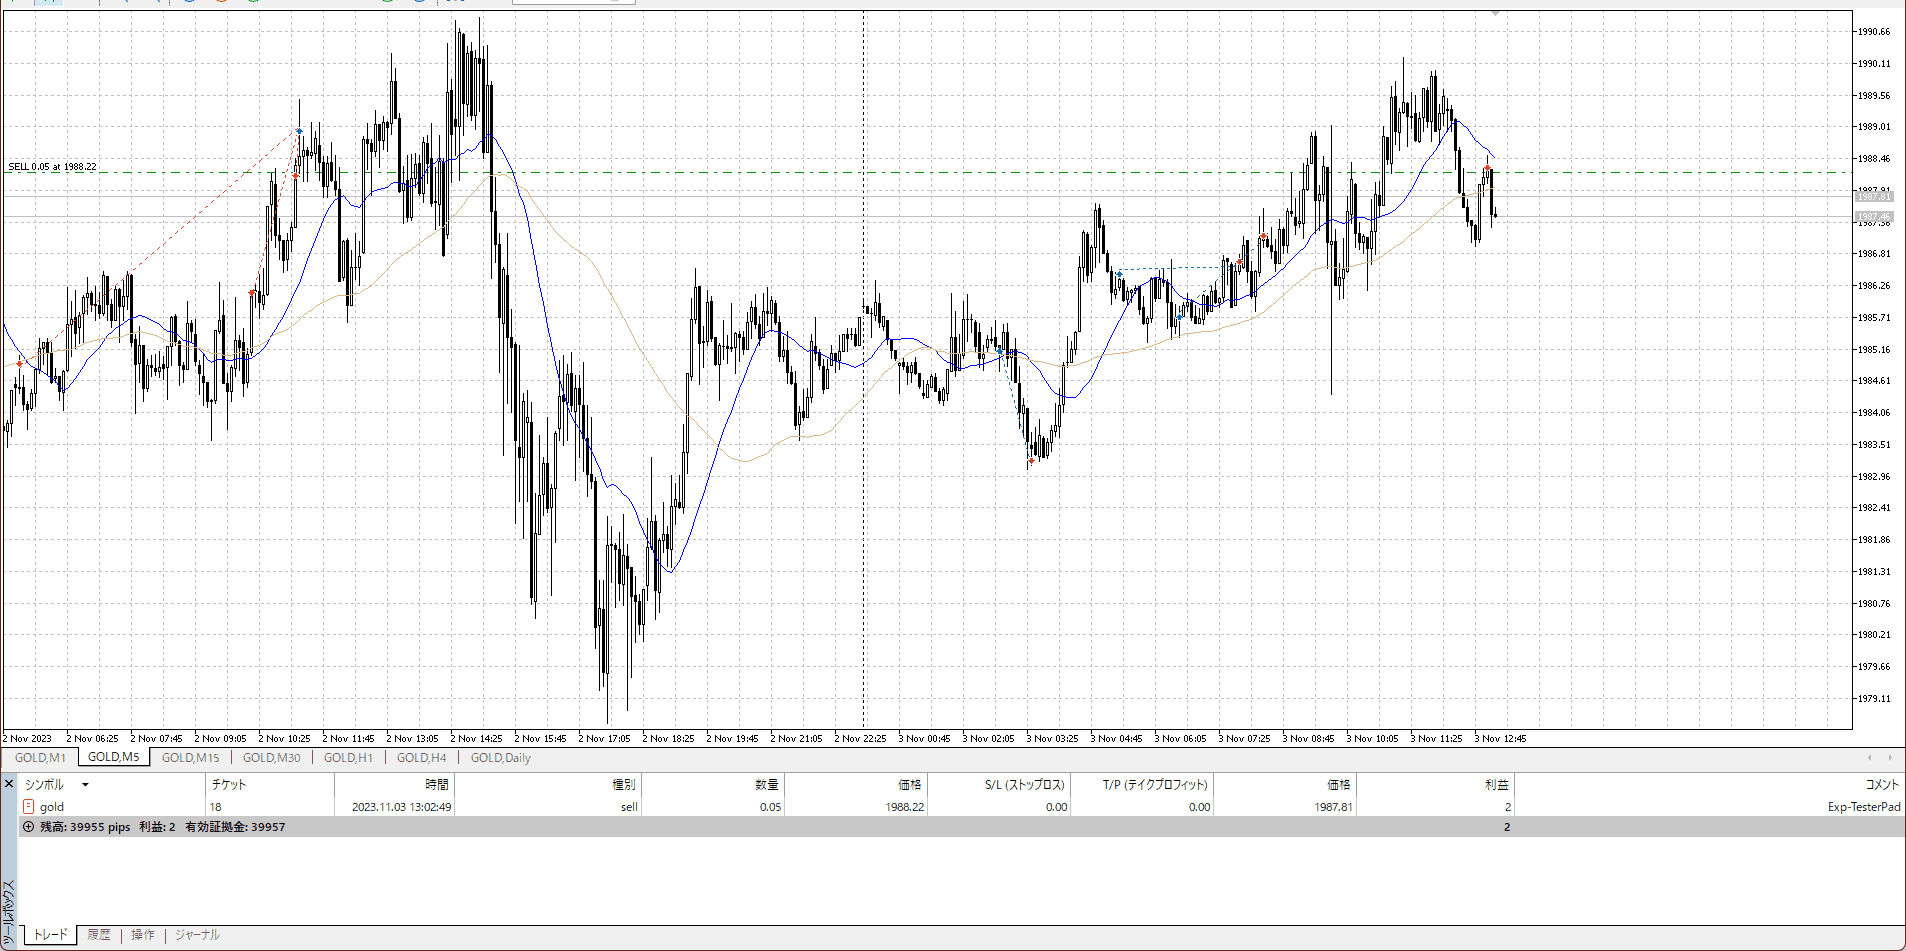Open the GOLD,H4 chart tab
Image resolution: width=1906 pixels, height=951 pixels.
[x=421, y=758]
